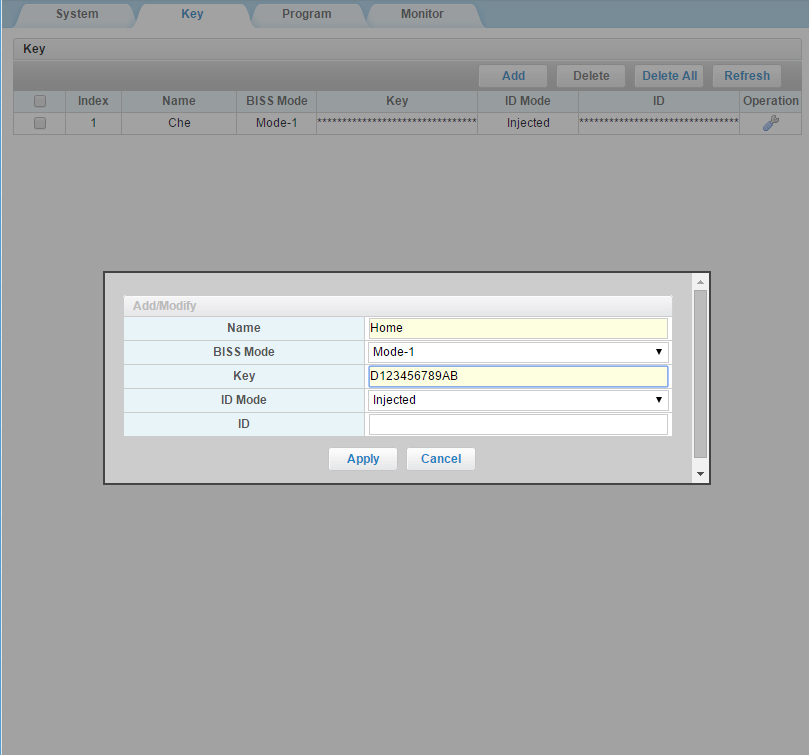Click the empty ID input field

pyautogui.click(x=518, y=424)
